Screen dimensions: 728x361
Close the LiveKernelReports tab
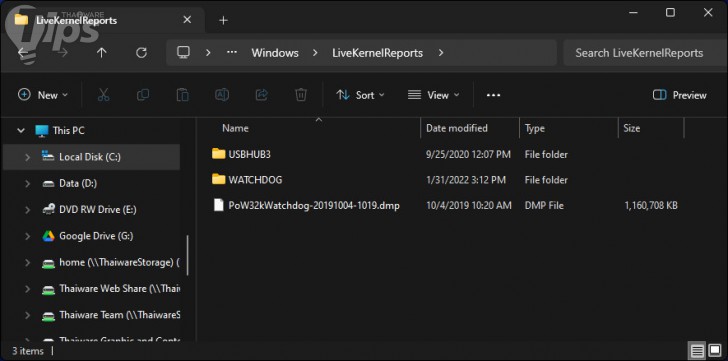pyautogui.click(x=187, y=20)
